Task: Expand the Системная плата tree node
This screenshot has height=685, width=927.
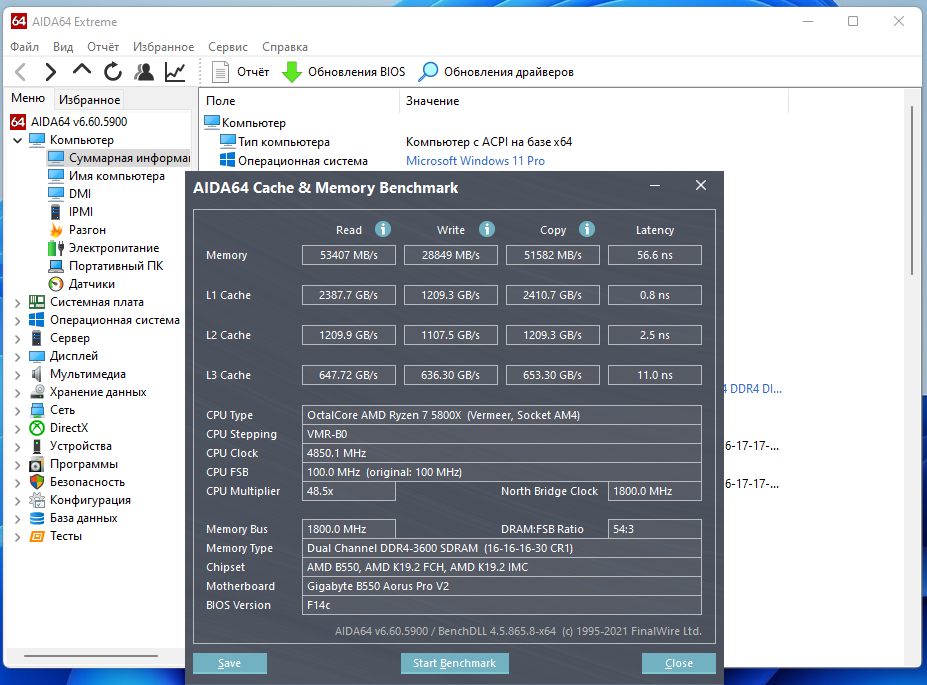Action: coord(18,303)
